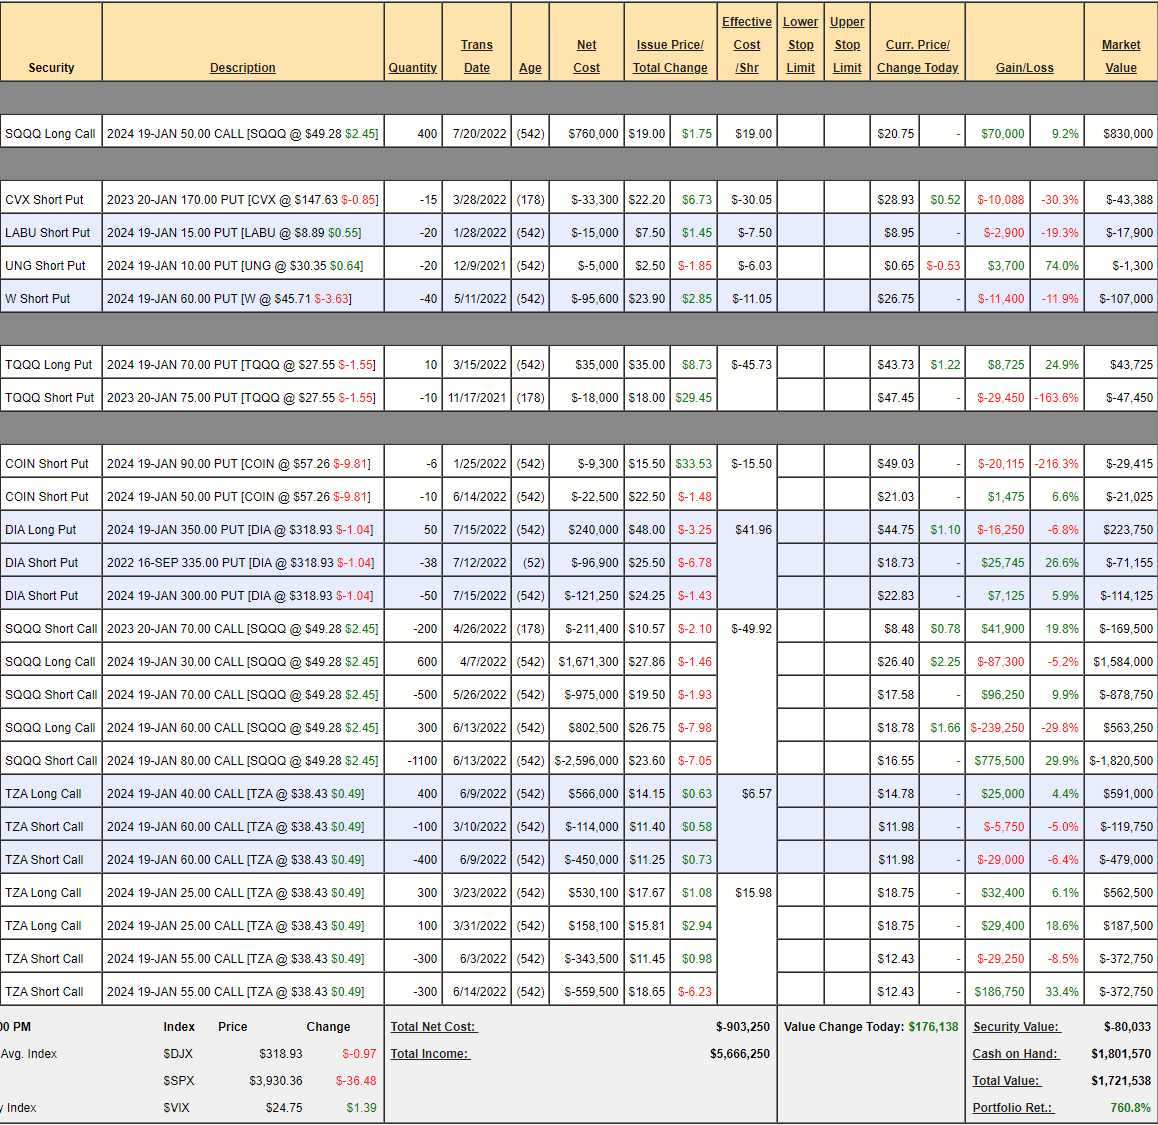Click the Cash on Hand label
Screen dimensions: 1158x1125
(x=1014, y=1054)
